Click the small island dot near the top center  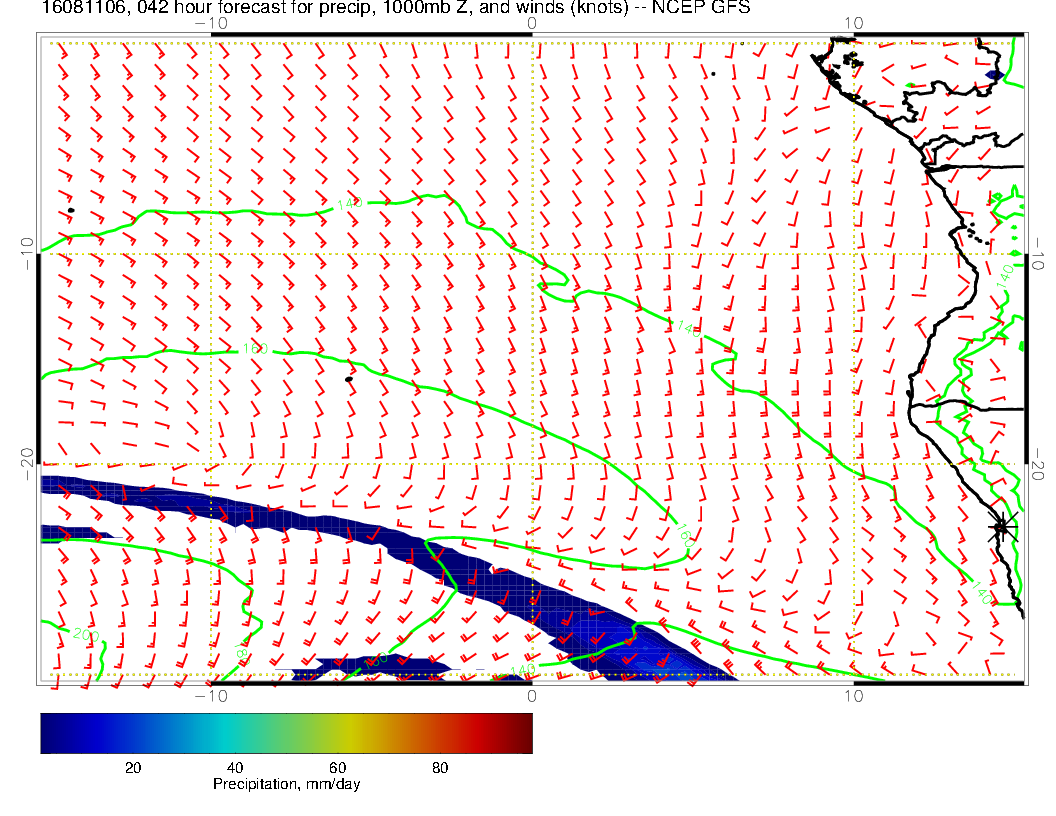click(x=713, y=73)
